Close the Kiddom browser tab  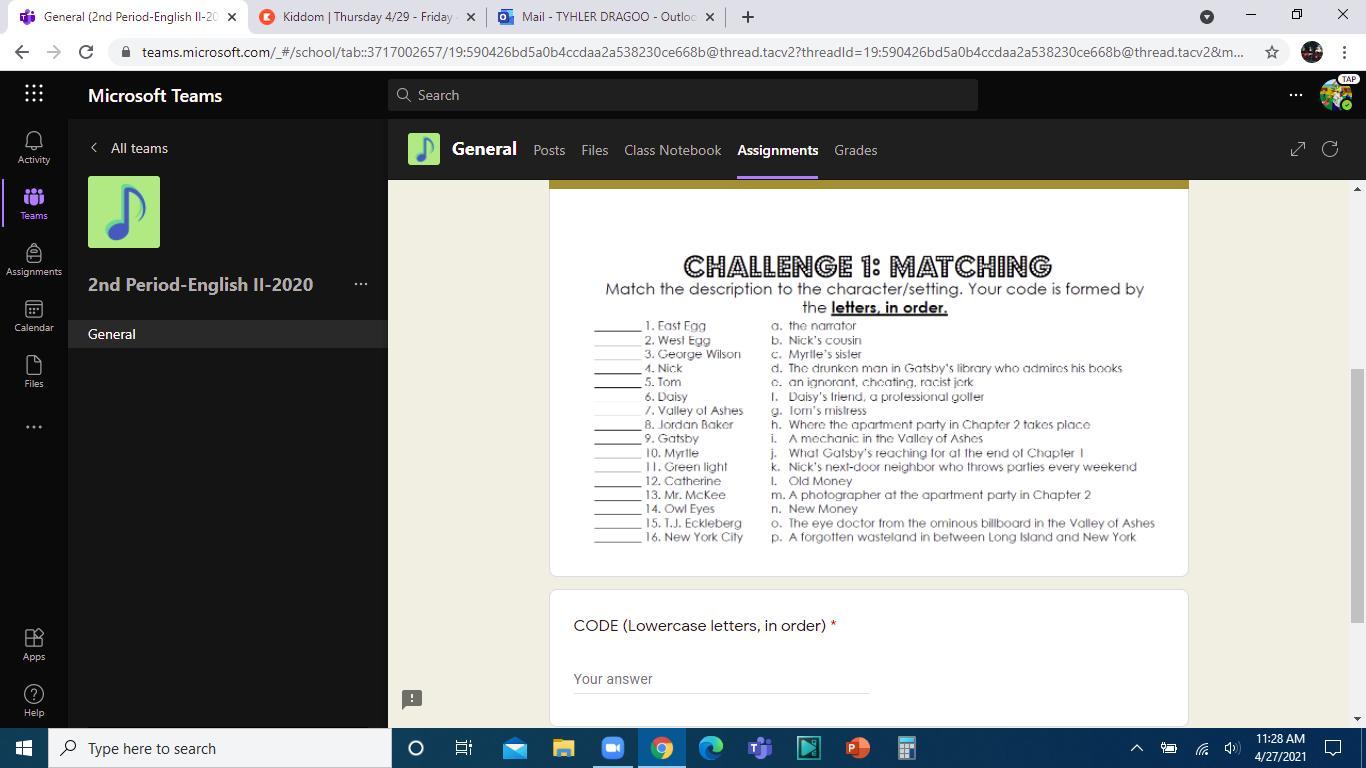(x=471, y=17)
